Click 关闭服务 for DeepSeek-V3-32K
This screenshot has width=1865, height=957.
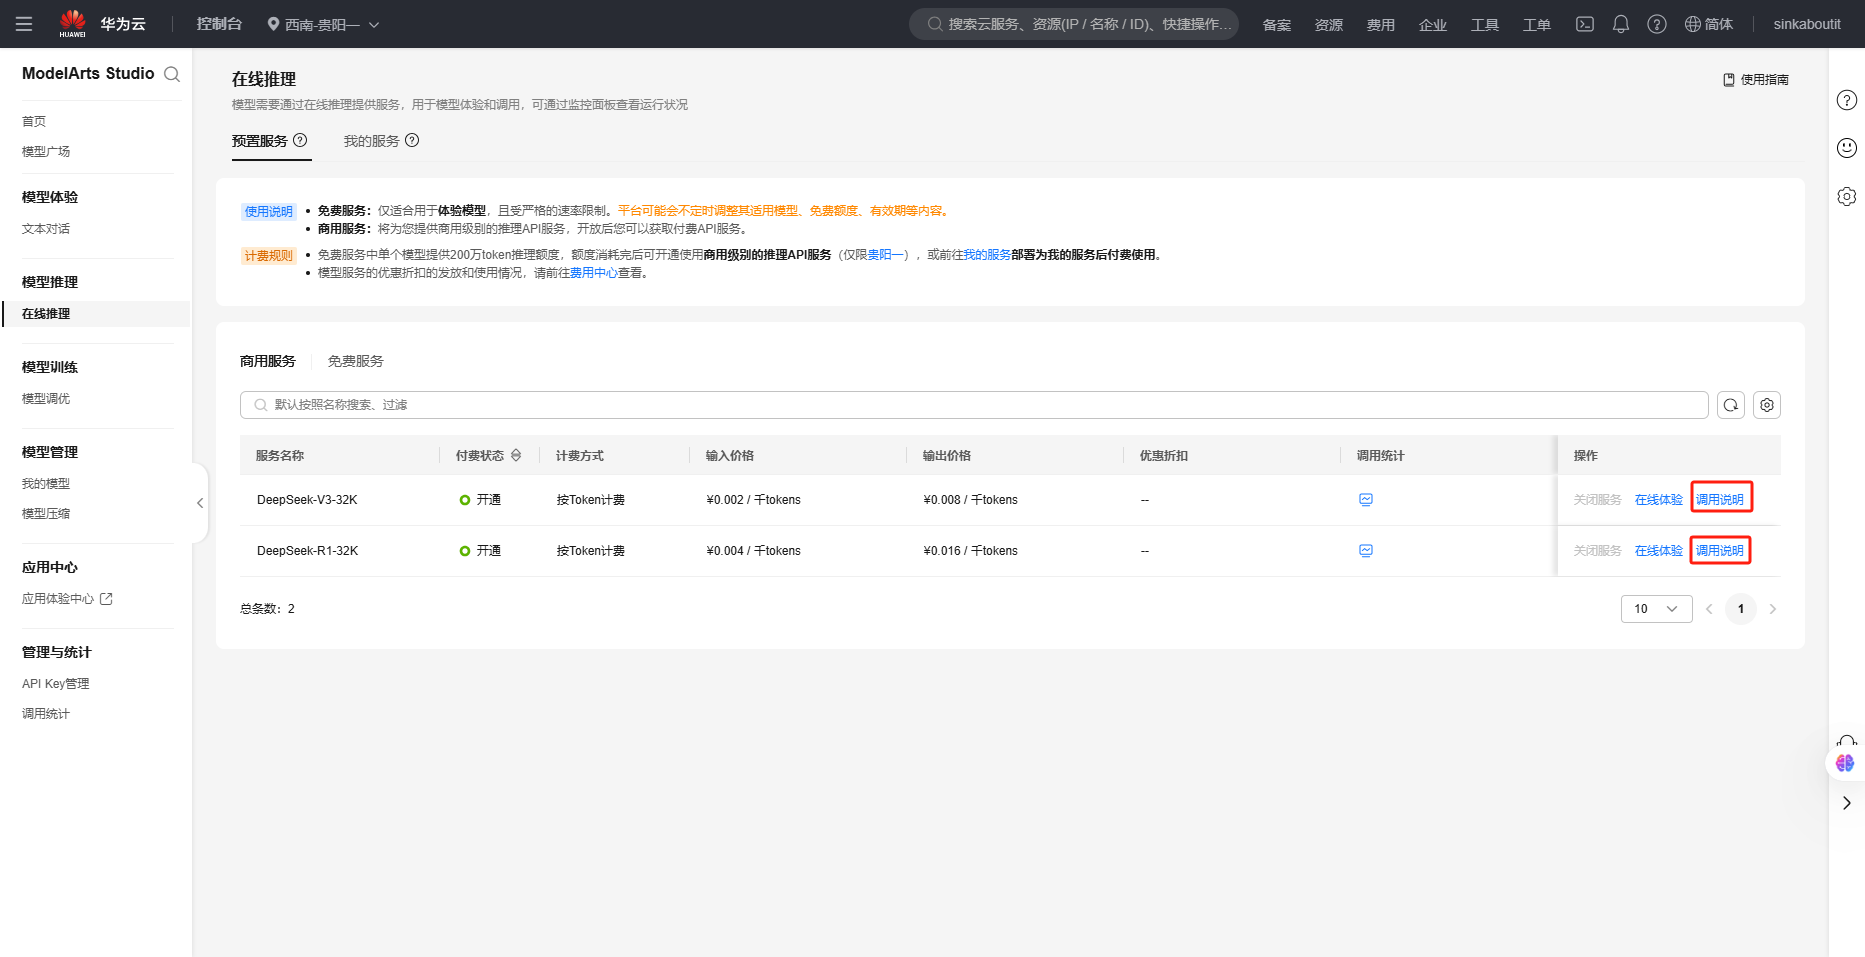[1598, 500]
